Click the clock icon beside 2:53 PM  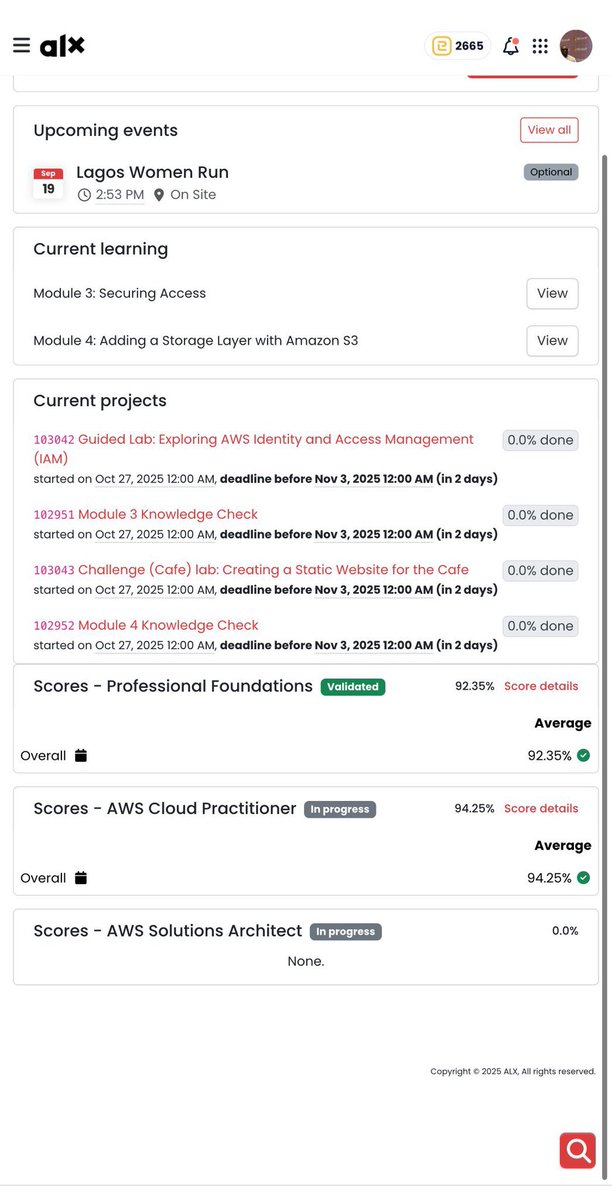click(84, 195)
